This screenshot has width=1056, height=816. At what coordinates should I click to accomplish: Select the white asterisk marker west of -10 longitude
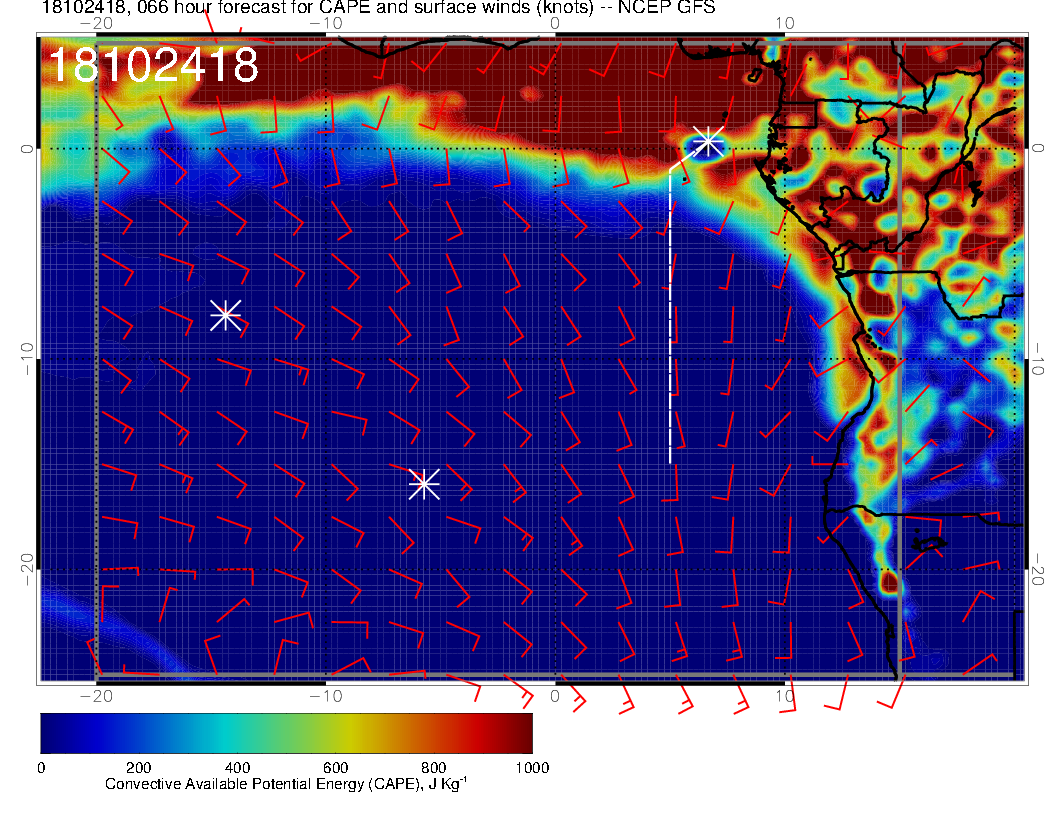(226, 314)
